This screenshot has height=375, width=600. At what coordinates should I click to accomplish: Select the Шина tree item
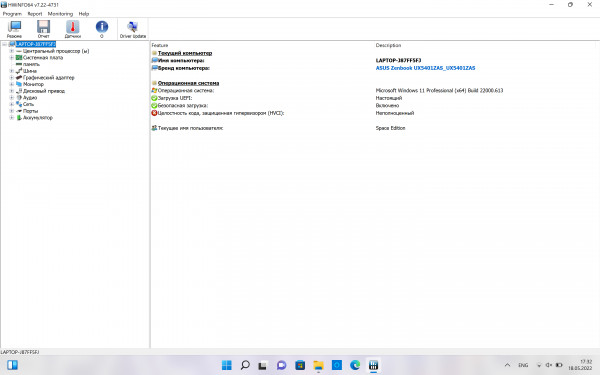[x=30, y=71]
